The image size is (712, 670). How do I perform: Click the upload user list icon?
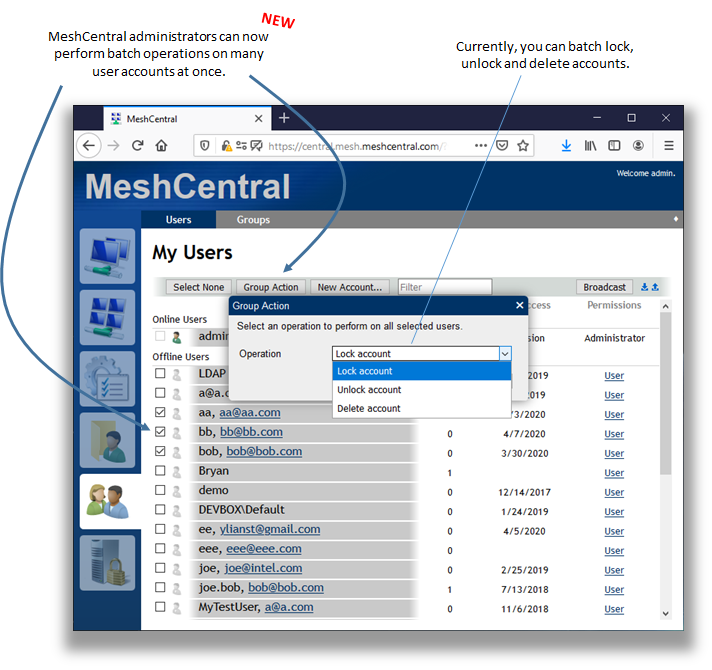click(x=655, y=287)
